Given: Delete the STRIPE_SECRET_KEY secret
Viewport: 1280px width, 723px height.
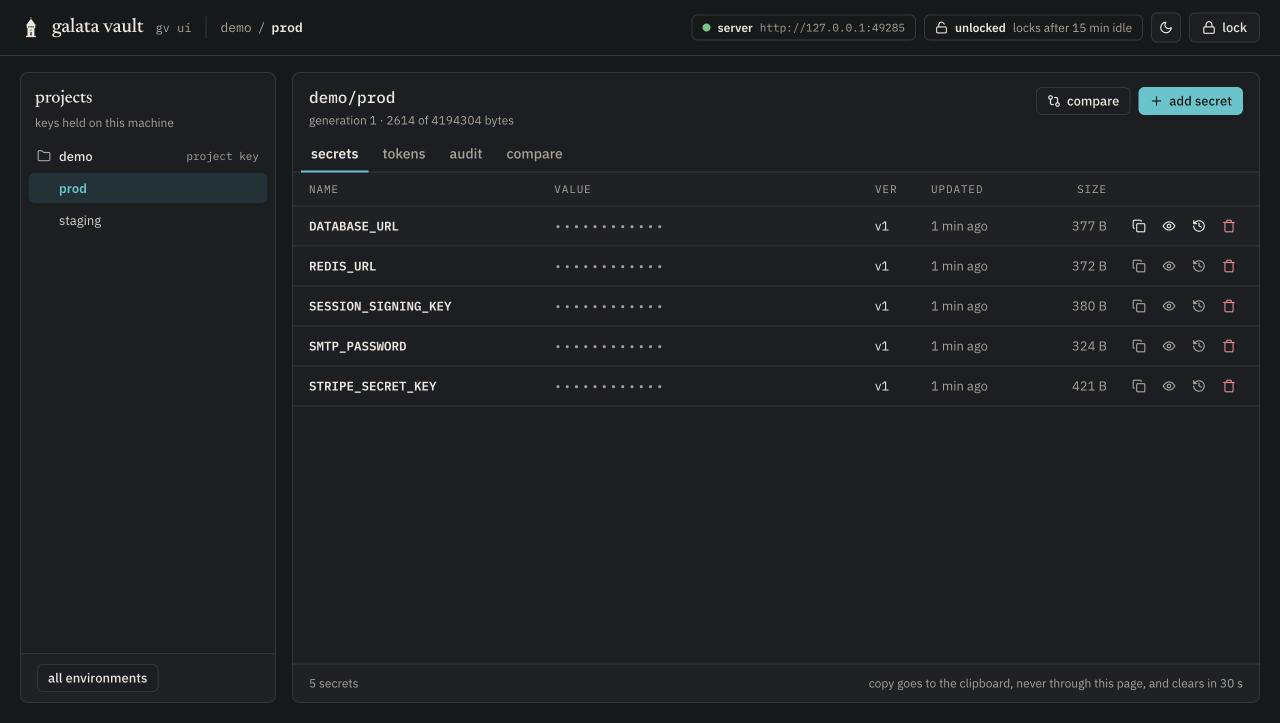Looking at the screenshot, I should [x=1229, y=386].
